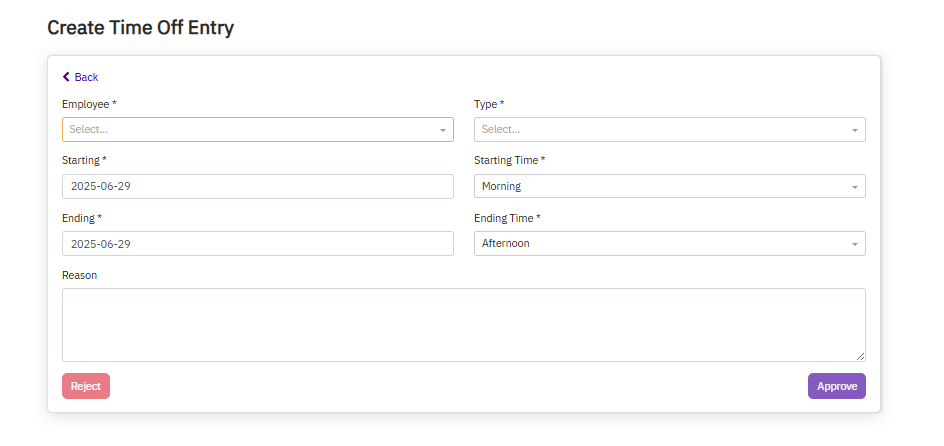The image size is (944, 446).
Task: Click the back chevron arrow icon
Action: point(66,77)
